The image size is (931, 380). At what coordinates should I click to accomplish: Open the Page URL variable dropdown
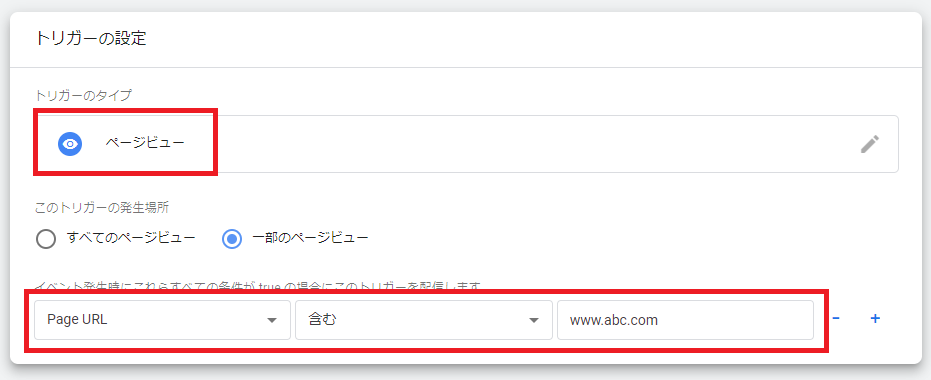[162, 320]
